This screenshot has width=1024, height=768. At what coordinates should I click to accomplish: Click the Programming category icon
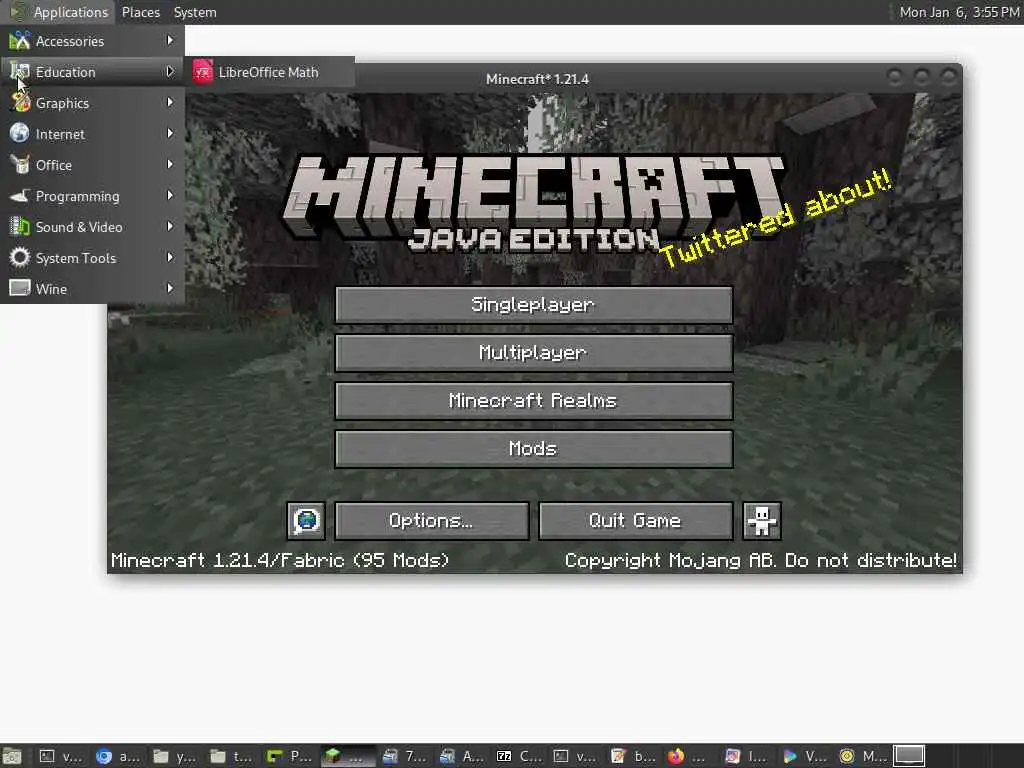(20, 195)
